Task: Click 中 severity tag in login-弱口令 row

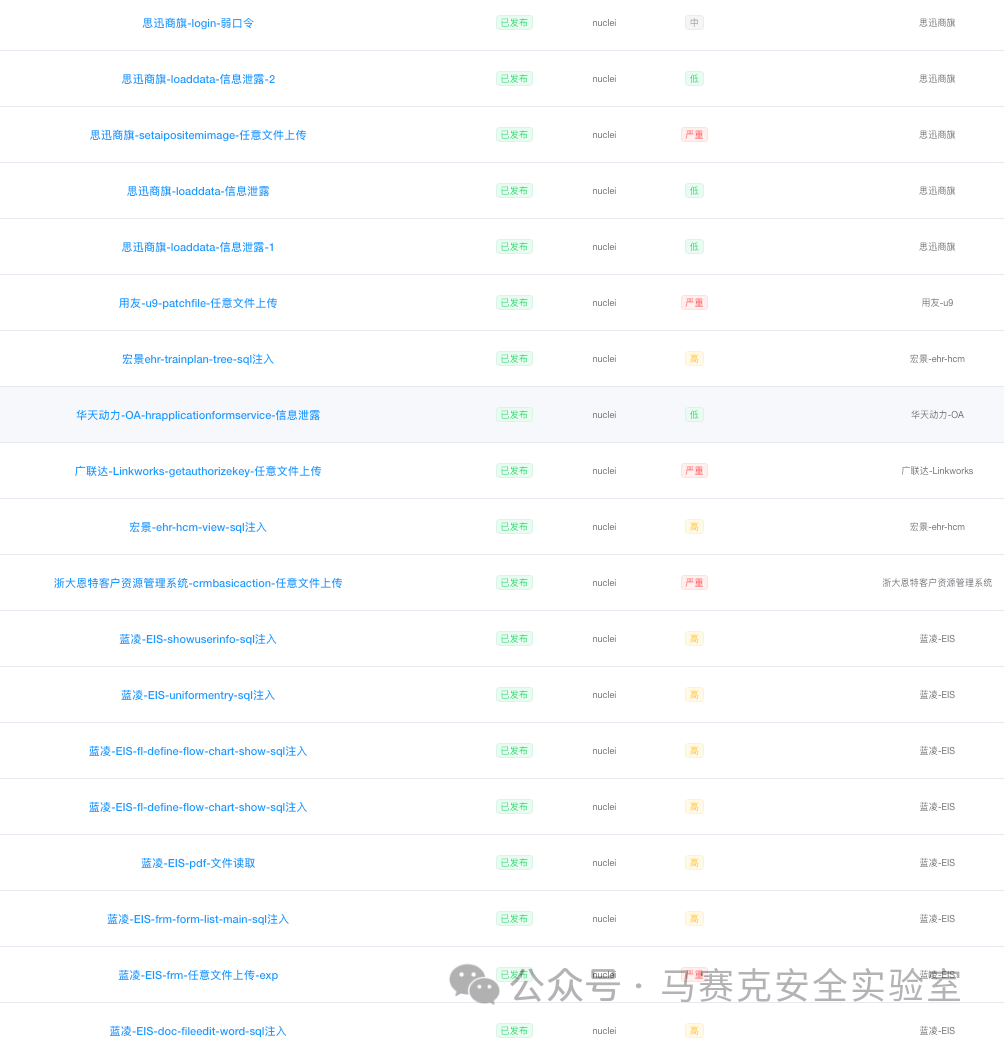Action: [694, 23]
